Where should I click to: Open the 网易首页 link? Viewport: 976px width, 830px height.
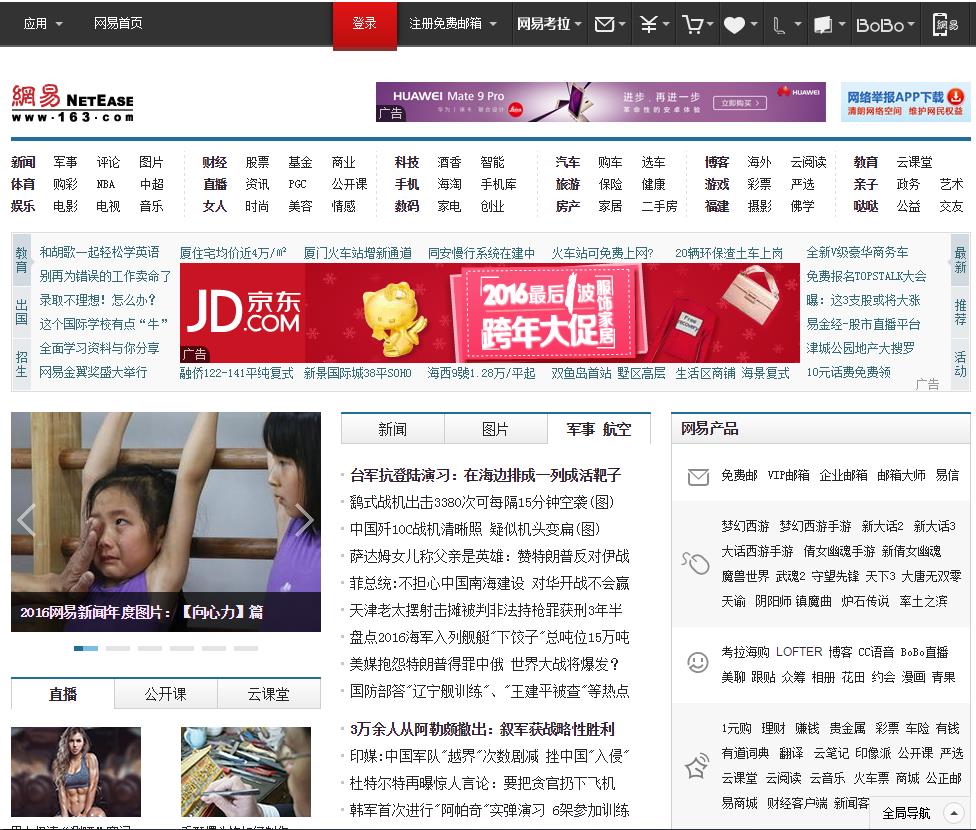tap(118, 24)
